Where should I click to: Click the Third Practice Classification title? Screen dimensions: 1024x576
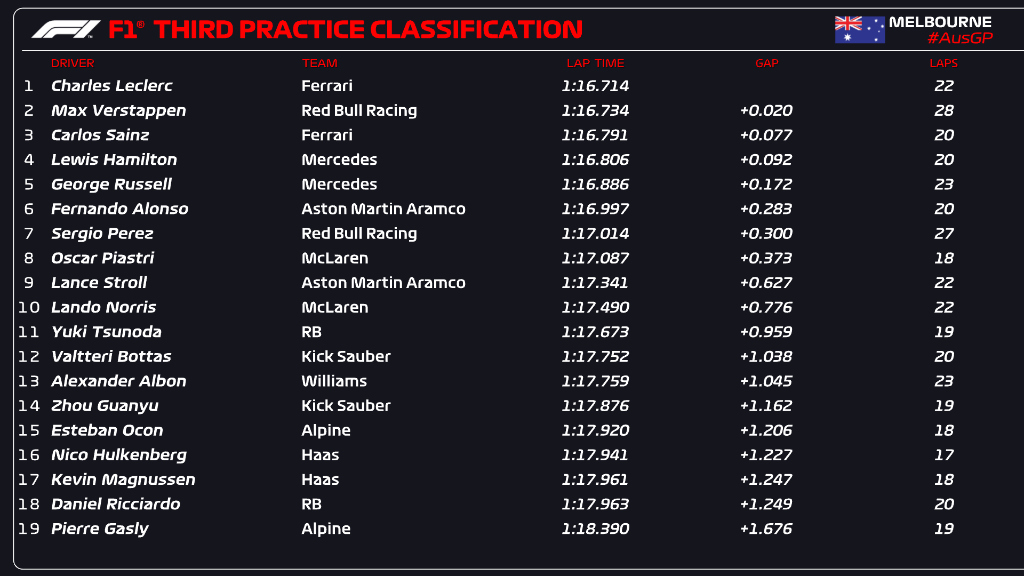[368, 29]
